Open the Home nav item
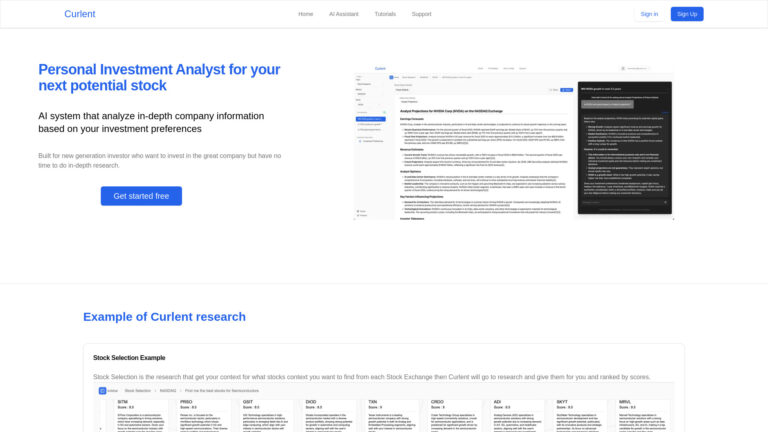This screenshot has height=432, width=768. [306, 14]
